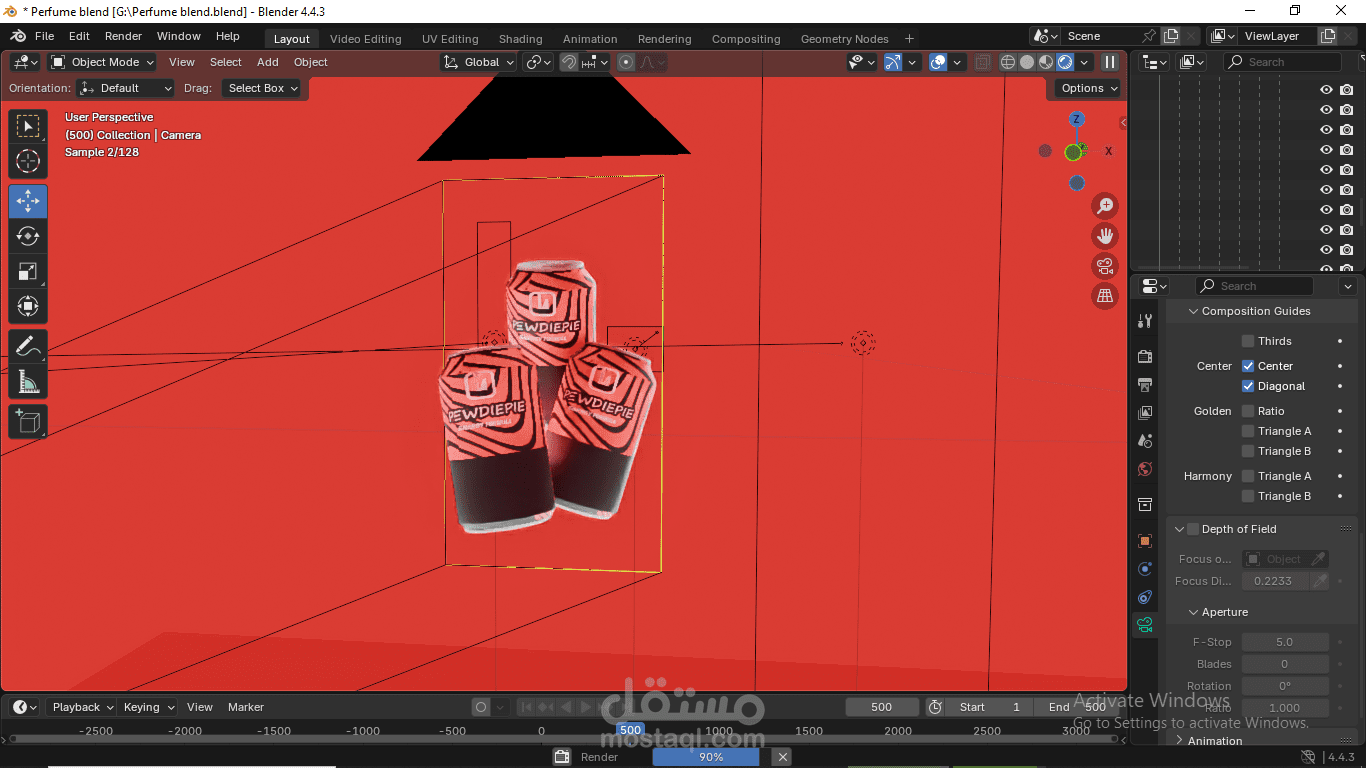Open the Drag Select Box dropdown

pos(262,88)
